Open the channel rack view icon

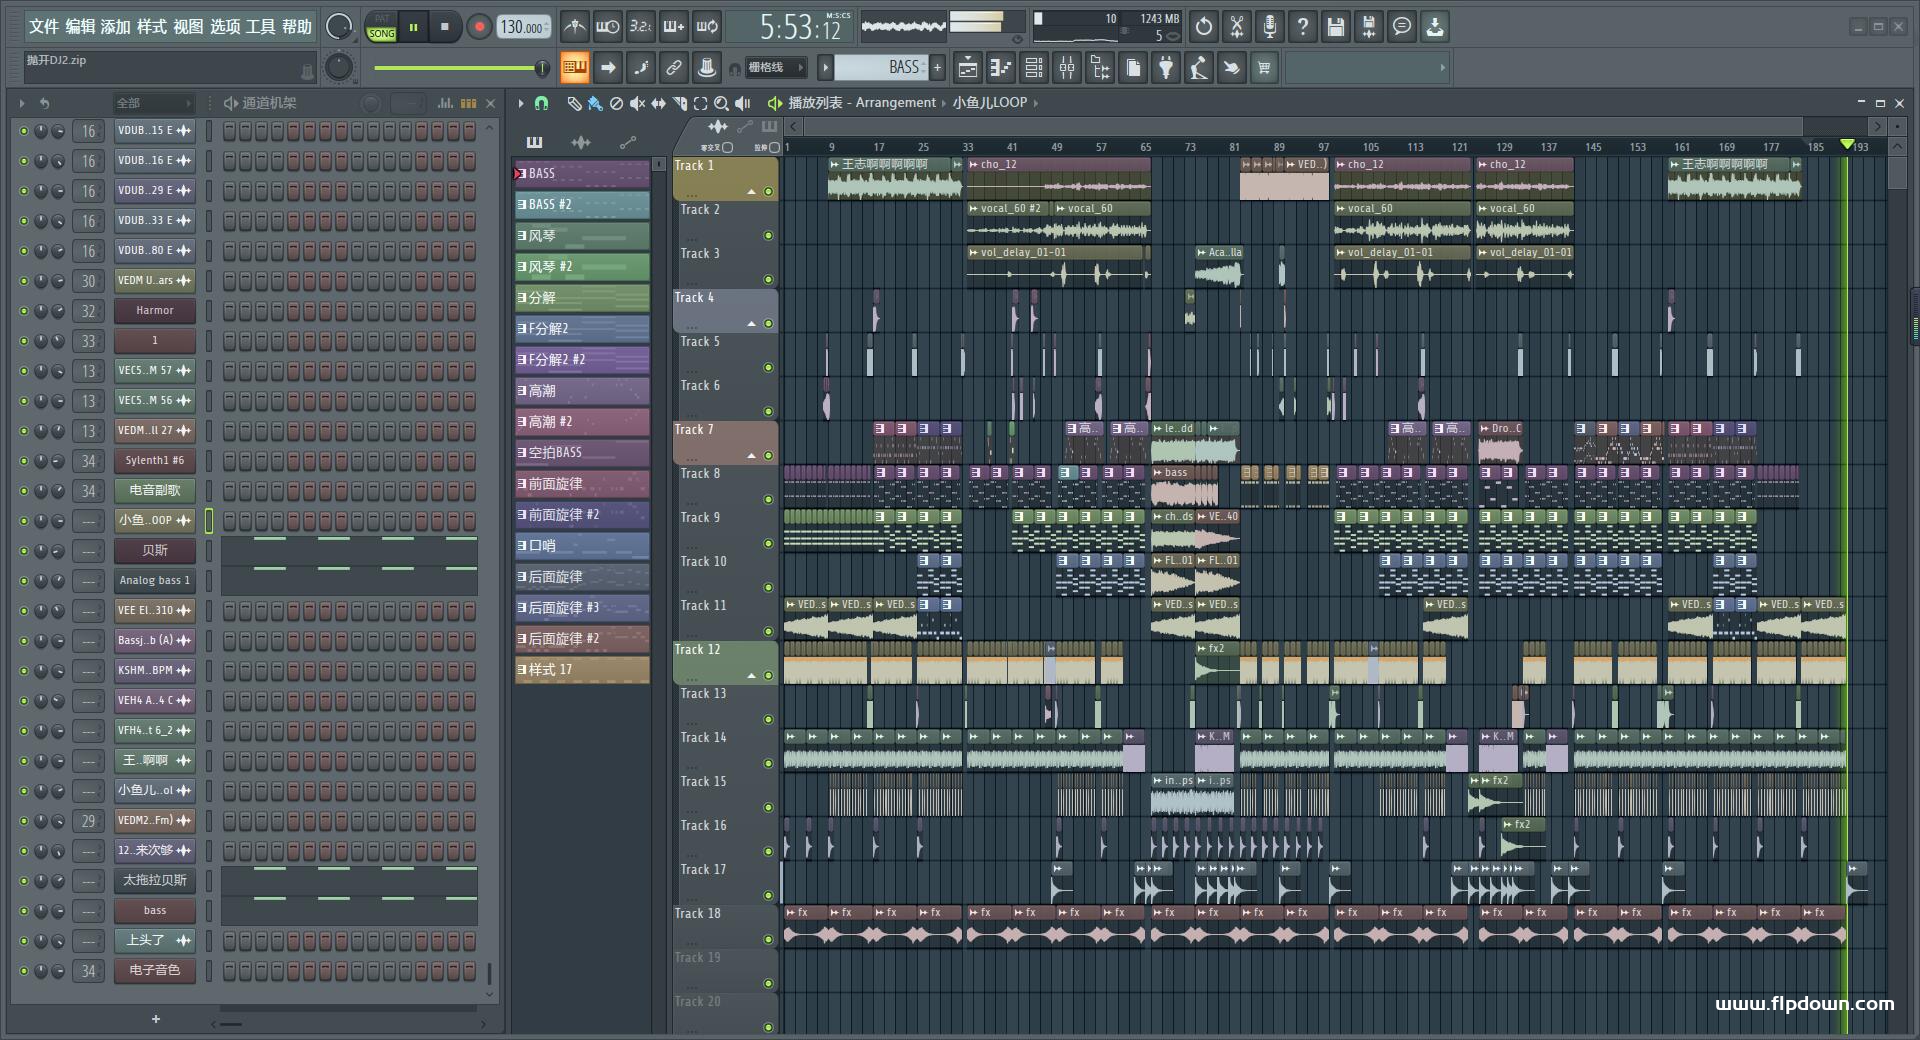pyautogui.click(x=1034, y=68)
